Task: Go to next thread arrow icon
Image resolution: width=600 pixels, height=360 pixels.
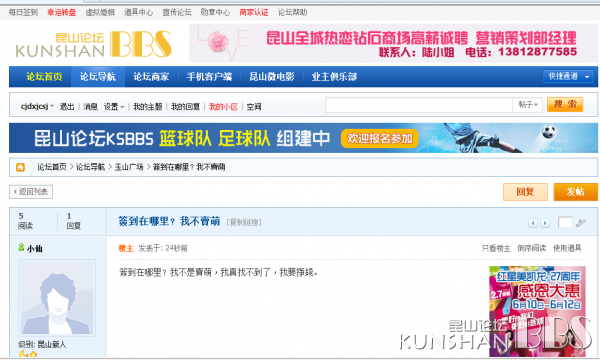Action: pyautogui.click(x=545, y=223)
